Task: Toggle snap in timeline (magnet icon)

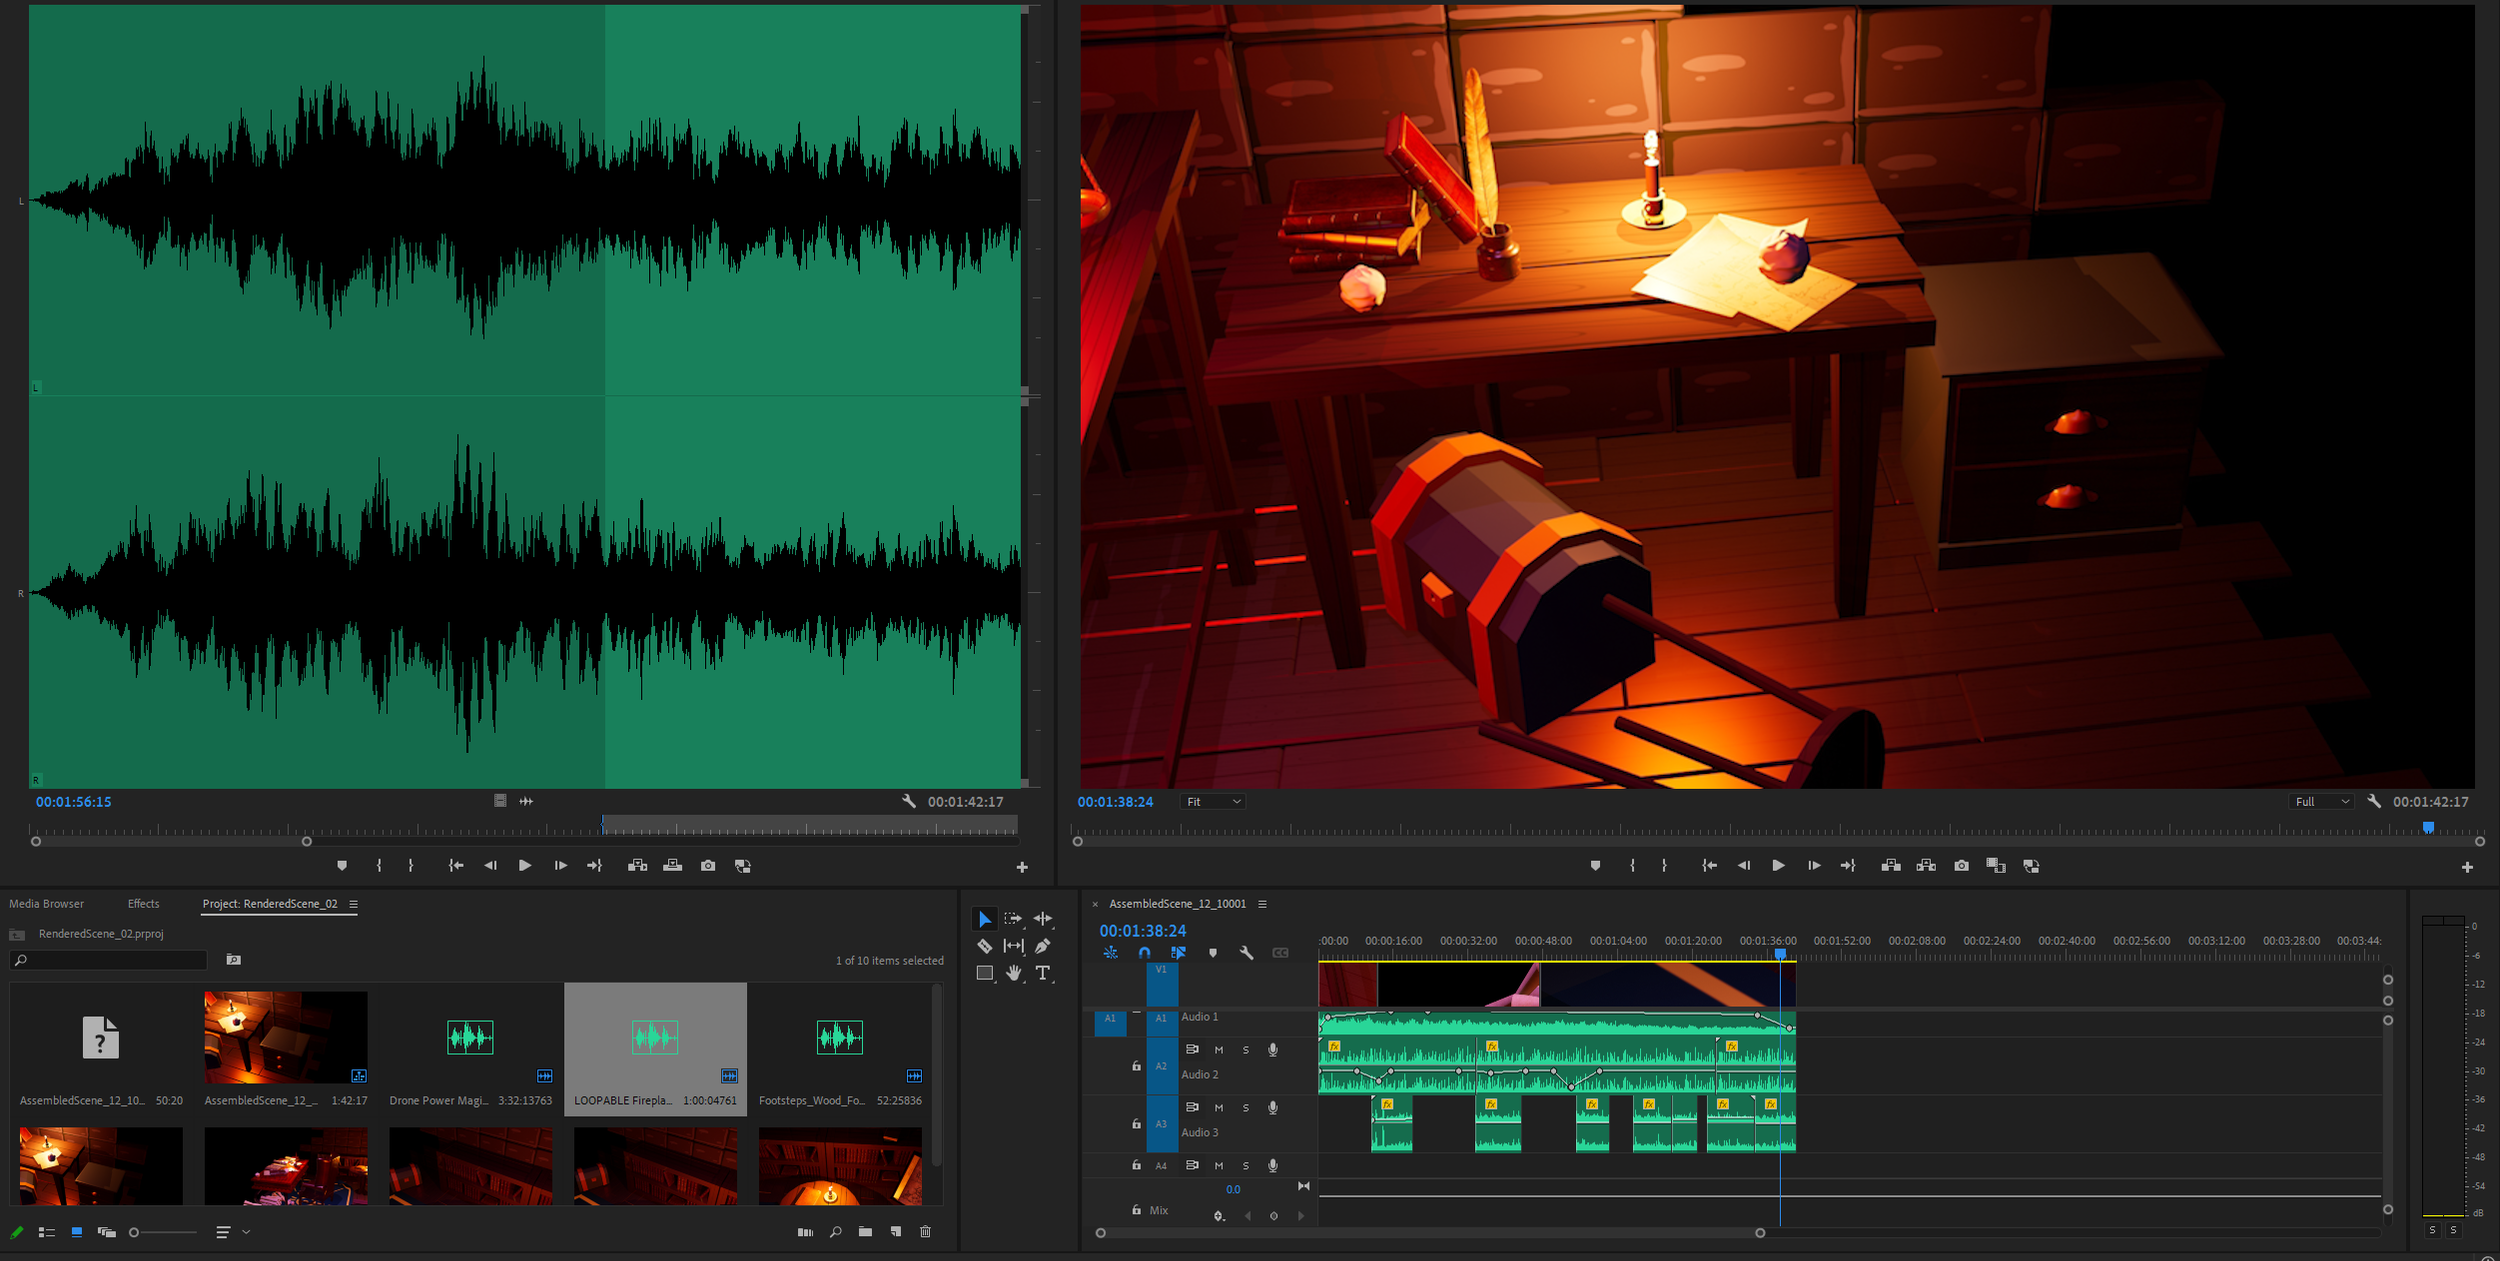Action: [1144, 953]
